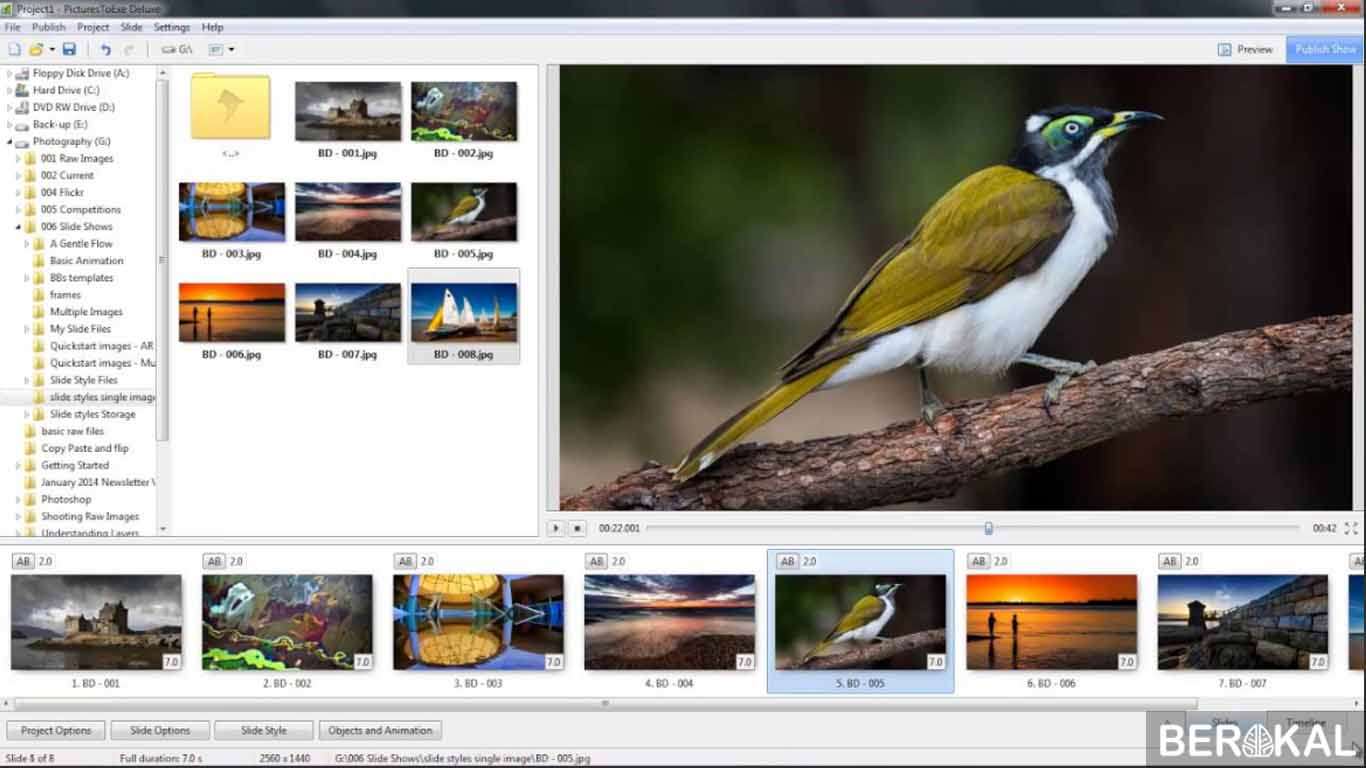Open the view mode dropdown arrow
Viewport: 1366px width, 768px height.
(x=231, y=49)
